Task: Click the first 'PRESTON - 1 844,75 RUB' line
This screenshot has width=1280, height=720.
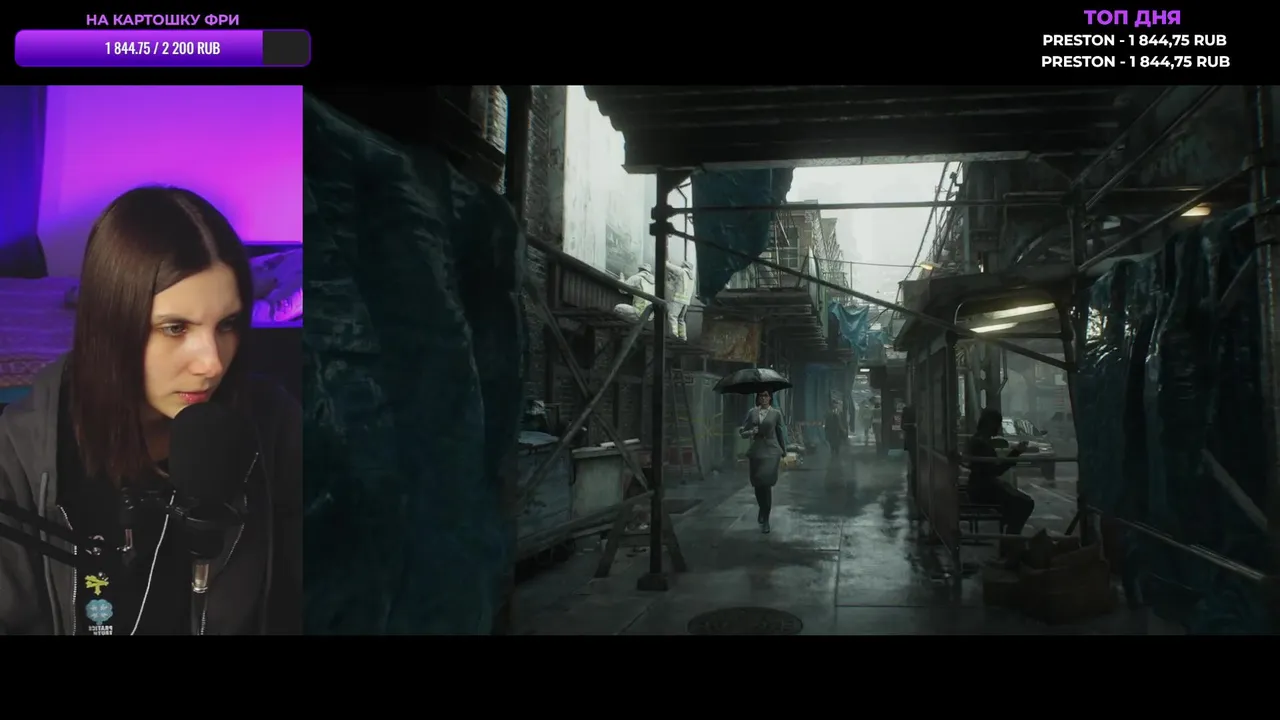Action: (x=1134, y=40)
